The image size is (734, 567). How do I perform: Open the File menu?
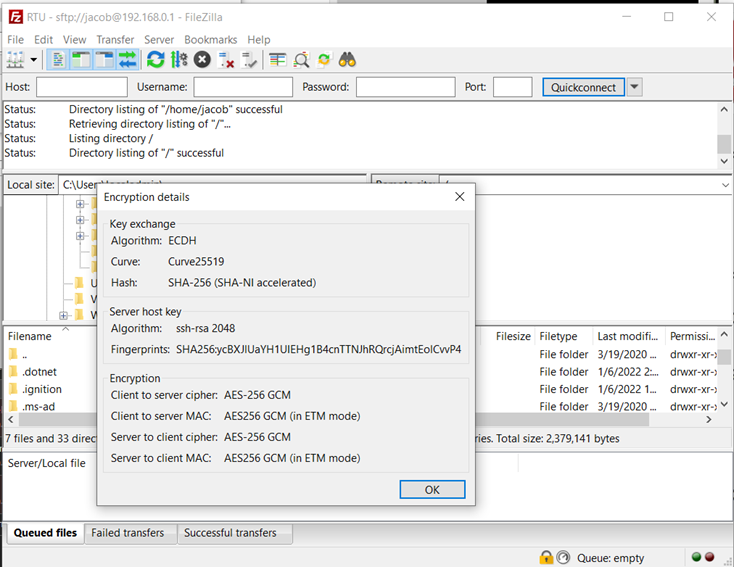[x=15, y=40]
